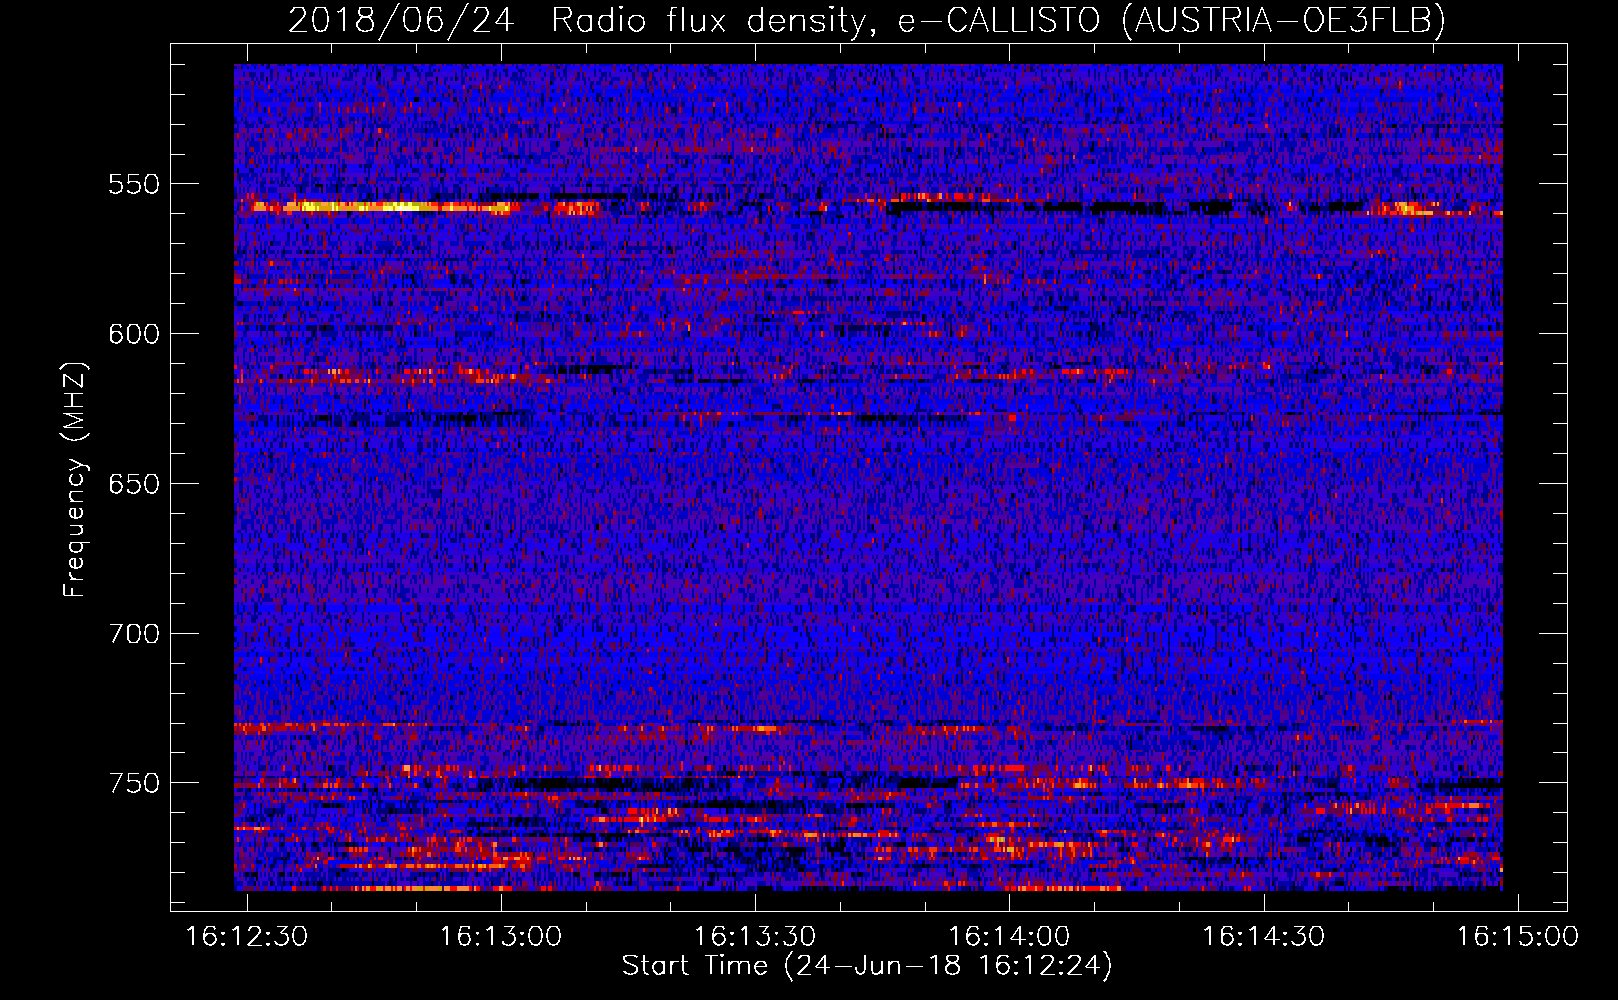Screen dimensions: 1618x1000
Task: Click the 600 frequency tick label
Action: coord(133,334)
